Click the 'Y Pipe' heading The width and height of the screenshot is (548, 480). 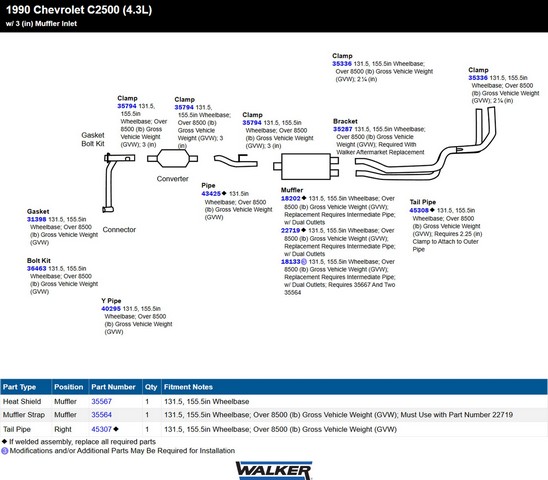click(x=111, y=301)
